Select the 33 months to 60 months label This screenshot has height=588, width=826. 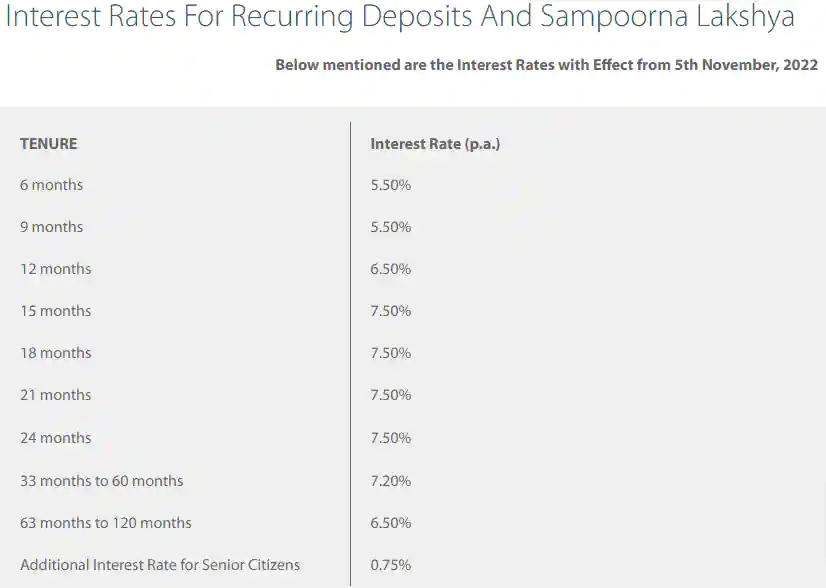point(101,481)
